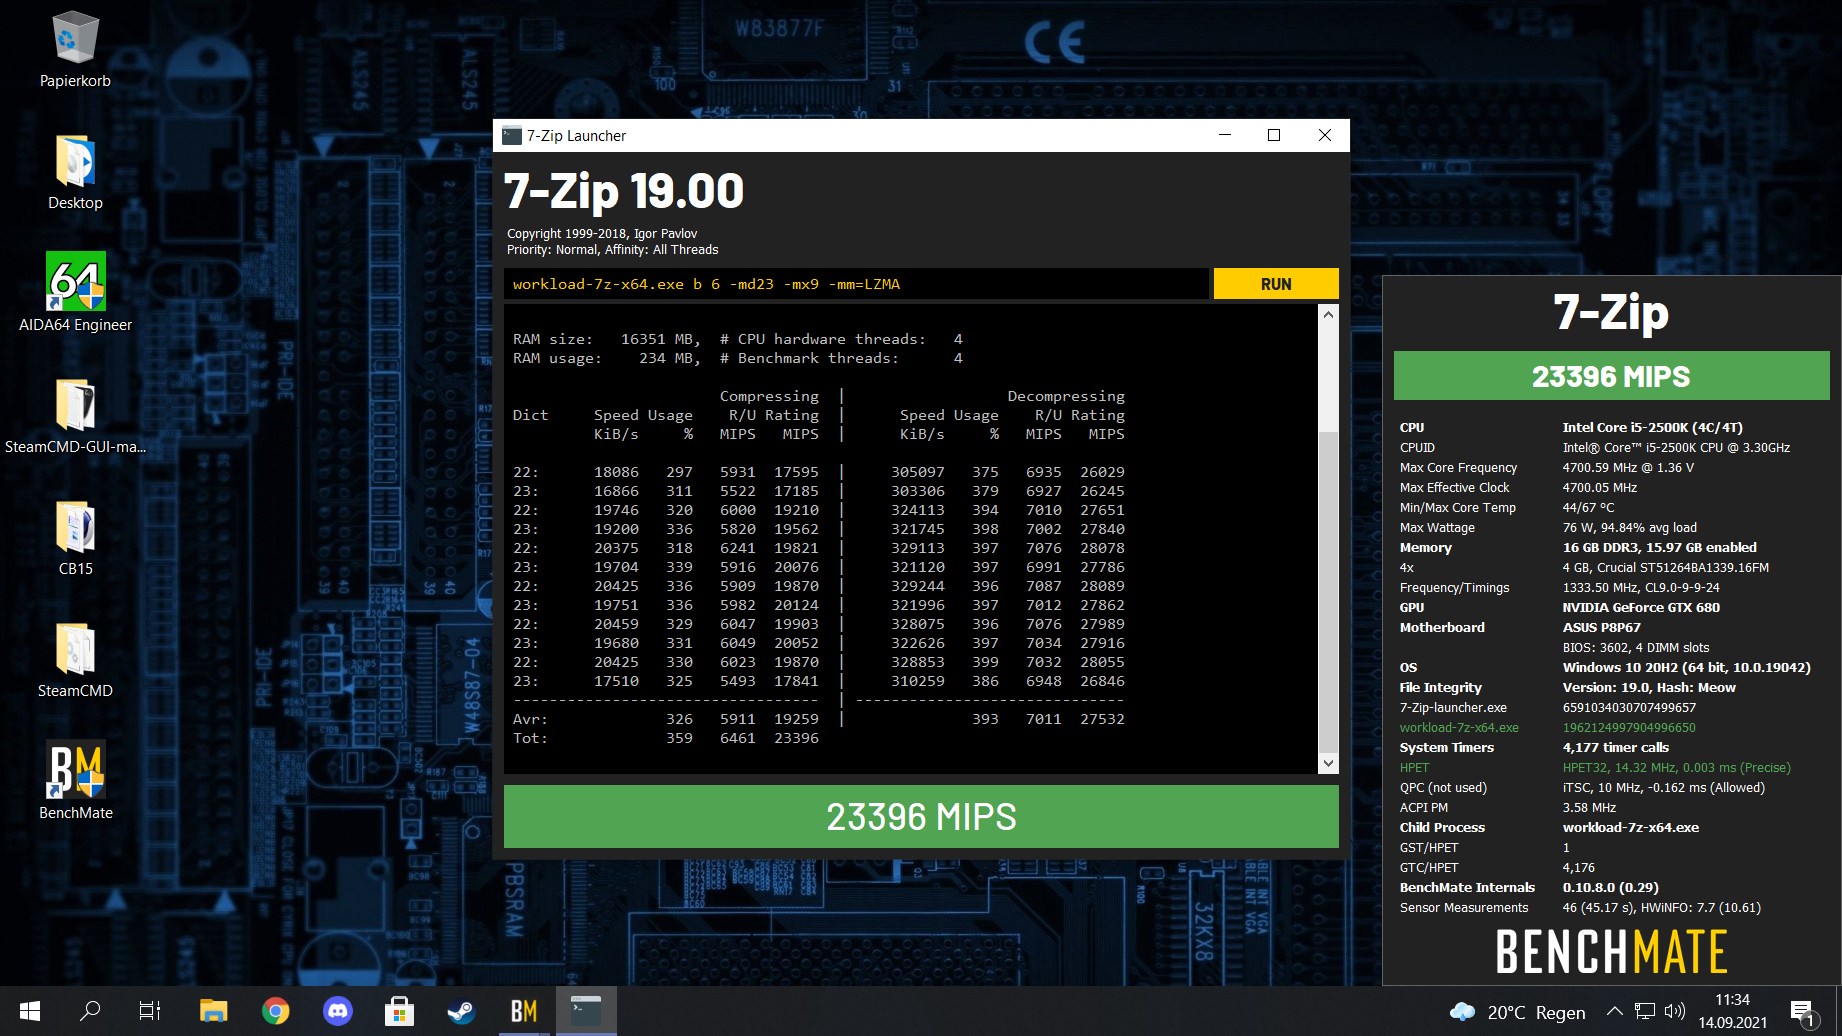1842x1036 pixels.
Task: Click the yellow RUN button
Action: [x=1276, y=284]
